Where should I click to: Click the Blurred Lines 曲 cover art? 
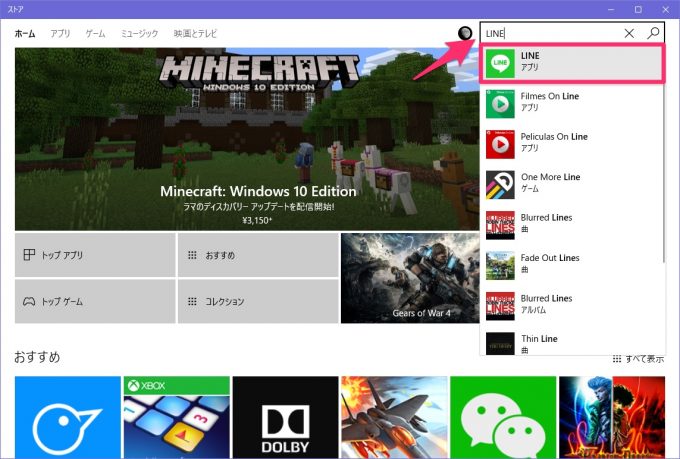[500, 225]
